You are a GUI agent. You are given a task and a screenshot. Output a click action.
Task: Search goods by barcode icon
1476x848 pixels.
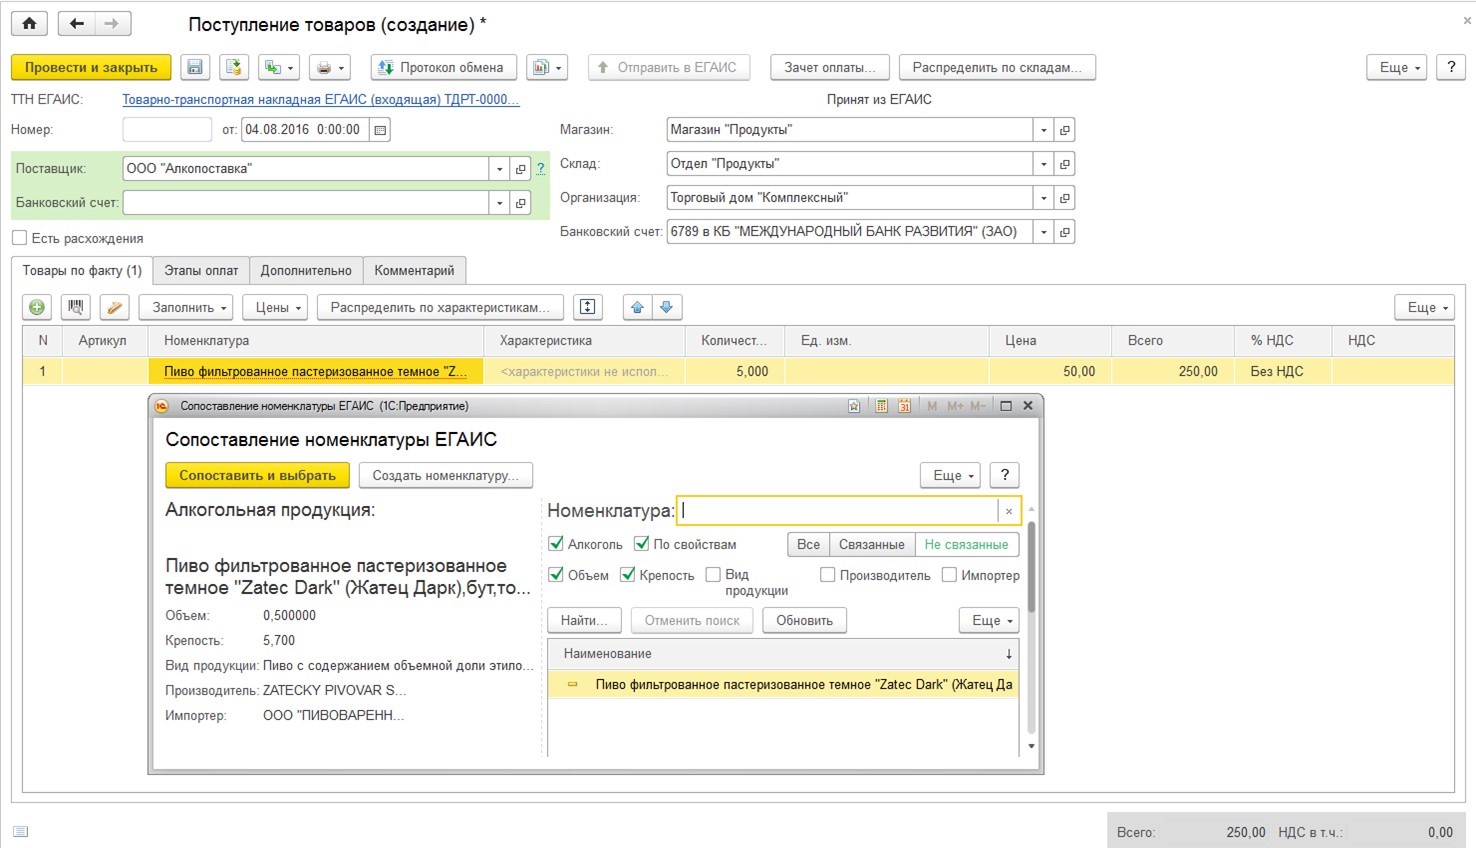pyautogui.click(x=76, y=307)
